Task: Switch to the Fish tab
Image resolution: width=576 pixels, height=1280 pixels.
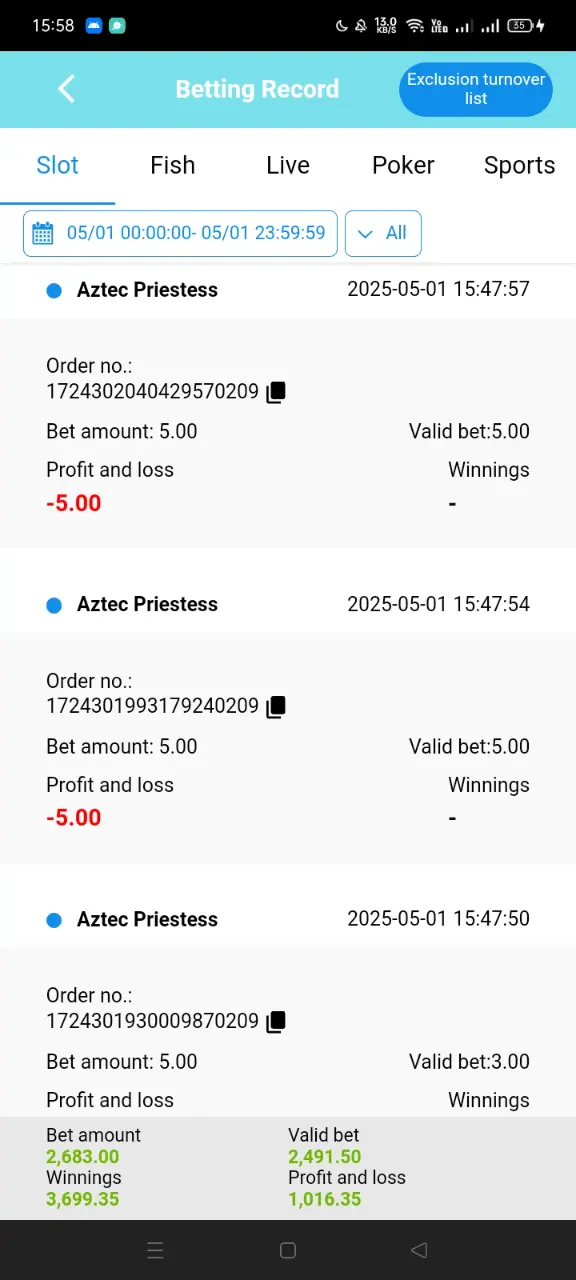Action: 173,166
